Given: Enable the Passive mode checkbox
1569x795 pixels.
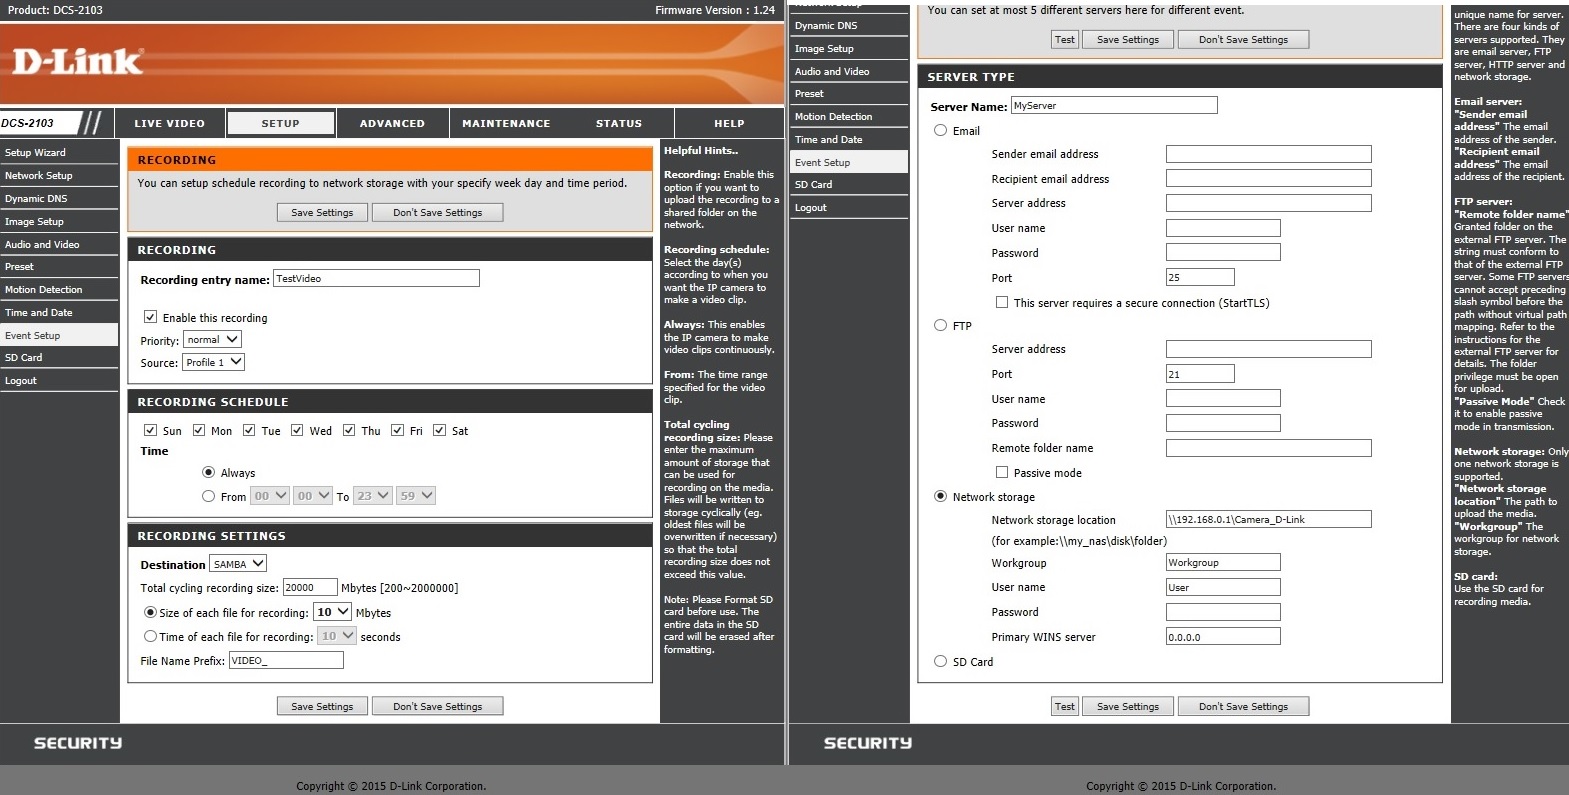Looking at the screenshot, I should (1001, 472).
